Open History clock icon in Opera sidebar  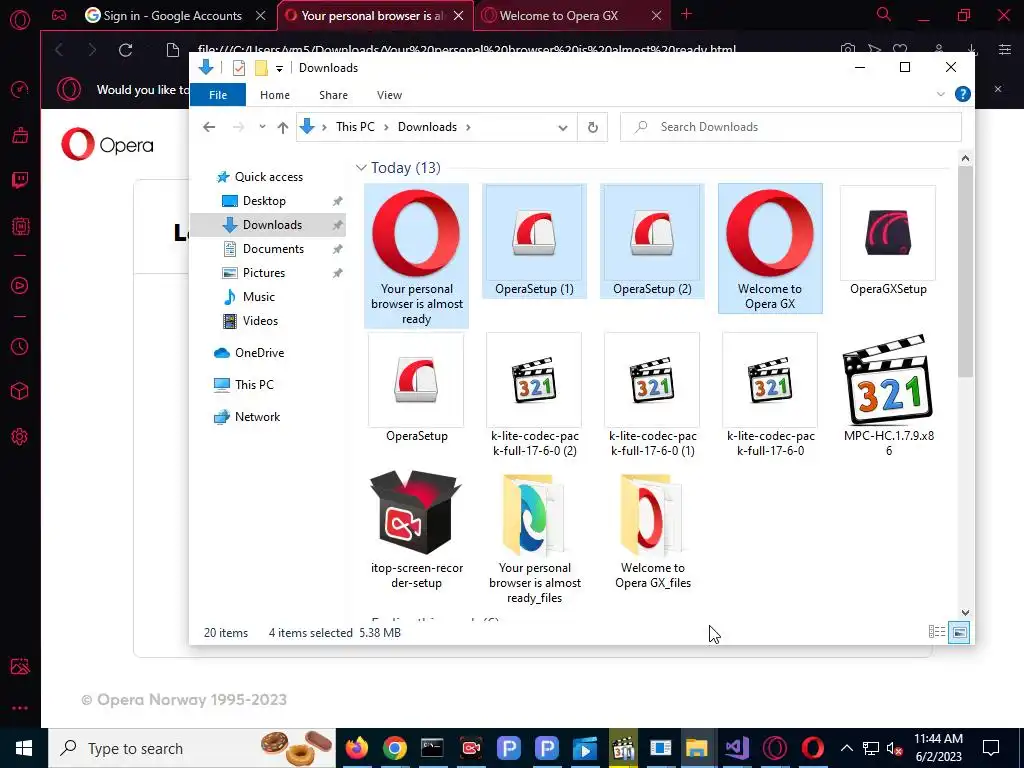pos(20,346)
